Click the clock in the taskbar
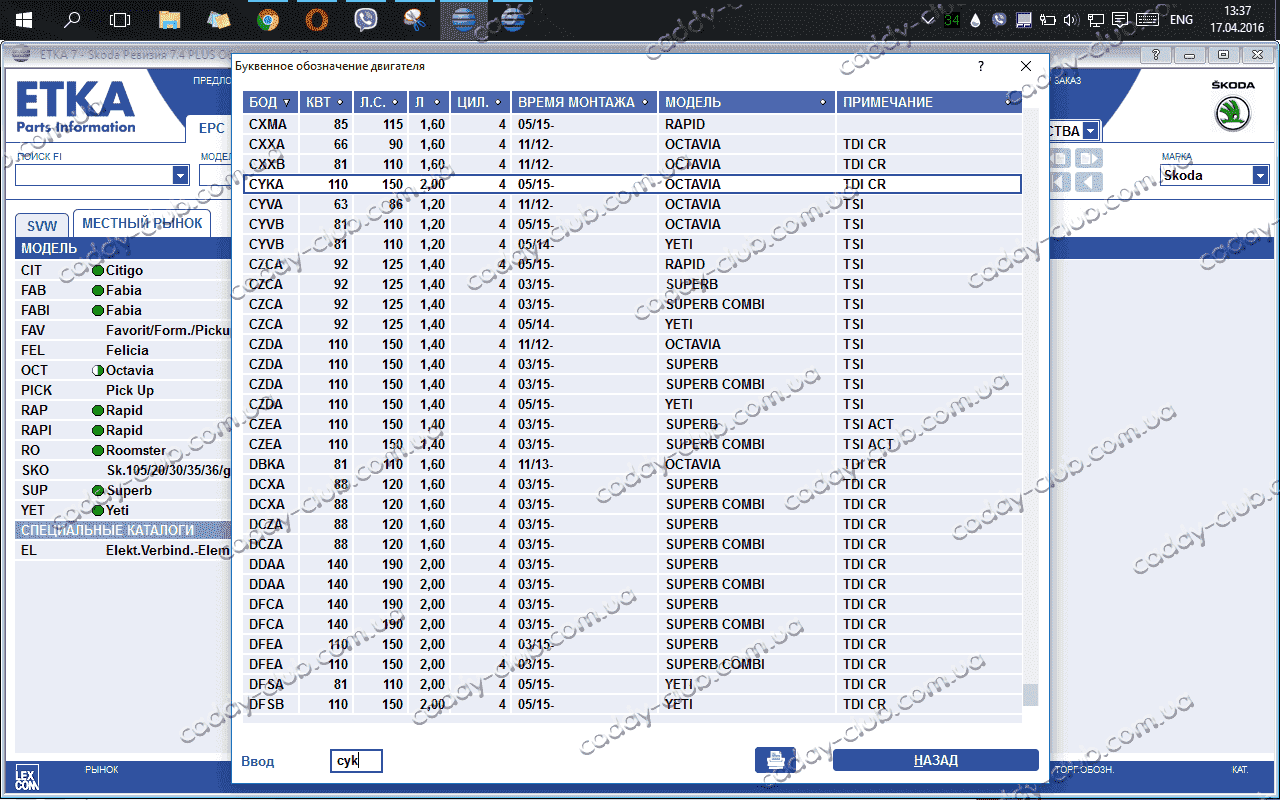1280x800 pixels. pyautogui.click(x=1238, y=19)
